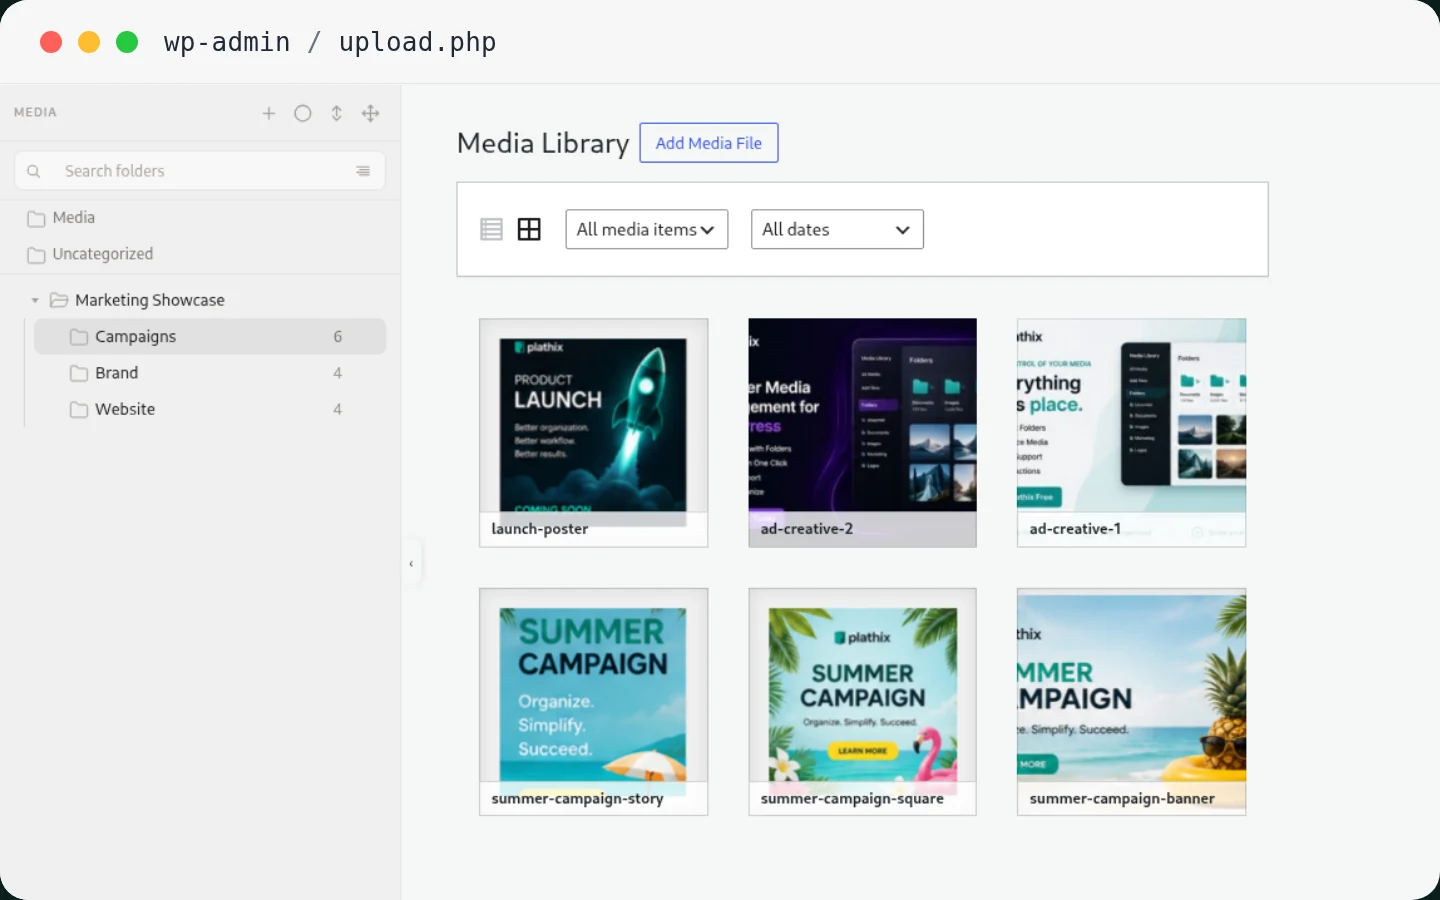This screenshot has width=1440, height=900.
Task: Switch to list view
Action: (491, 229)
